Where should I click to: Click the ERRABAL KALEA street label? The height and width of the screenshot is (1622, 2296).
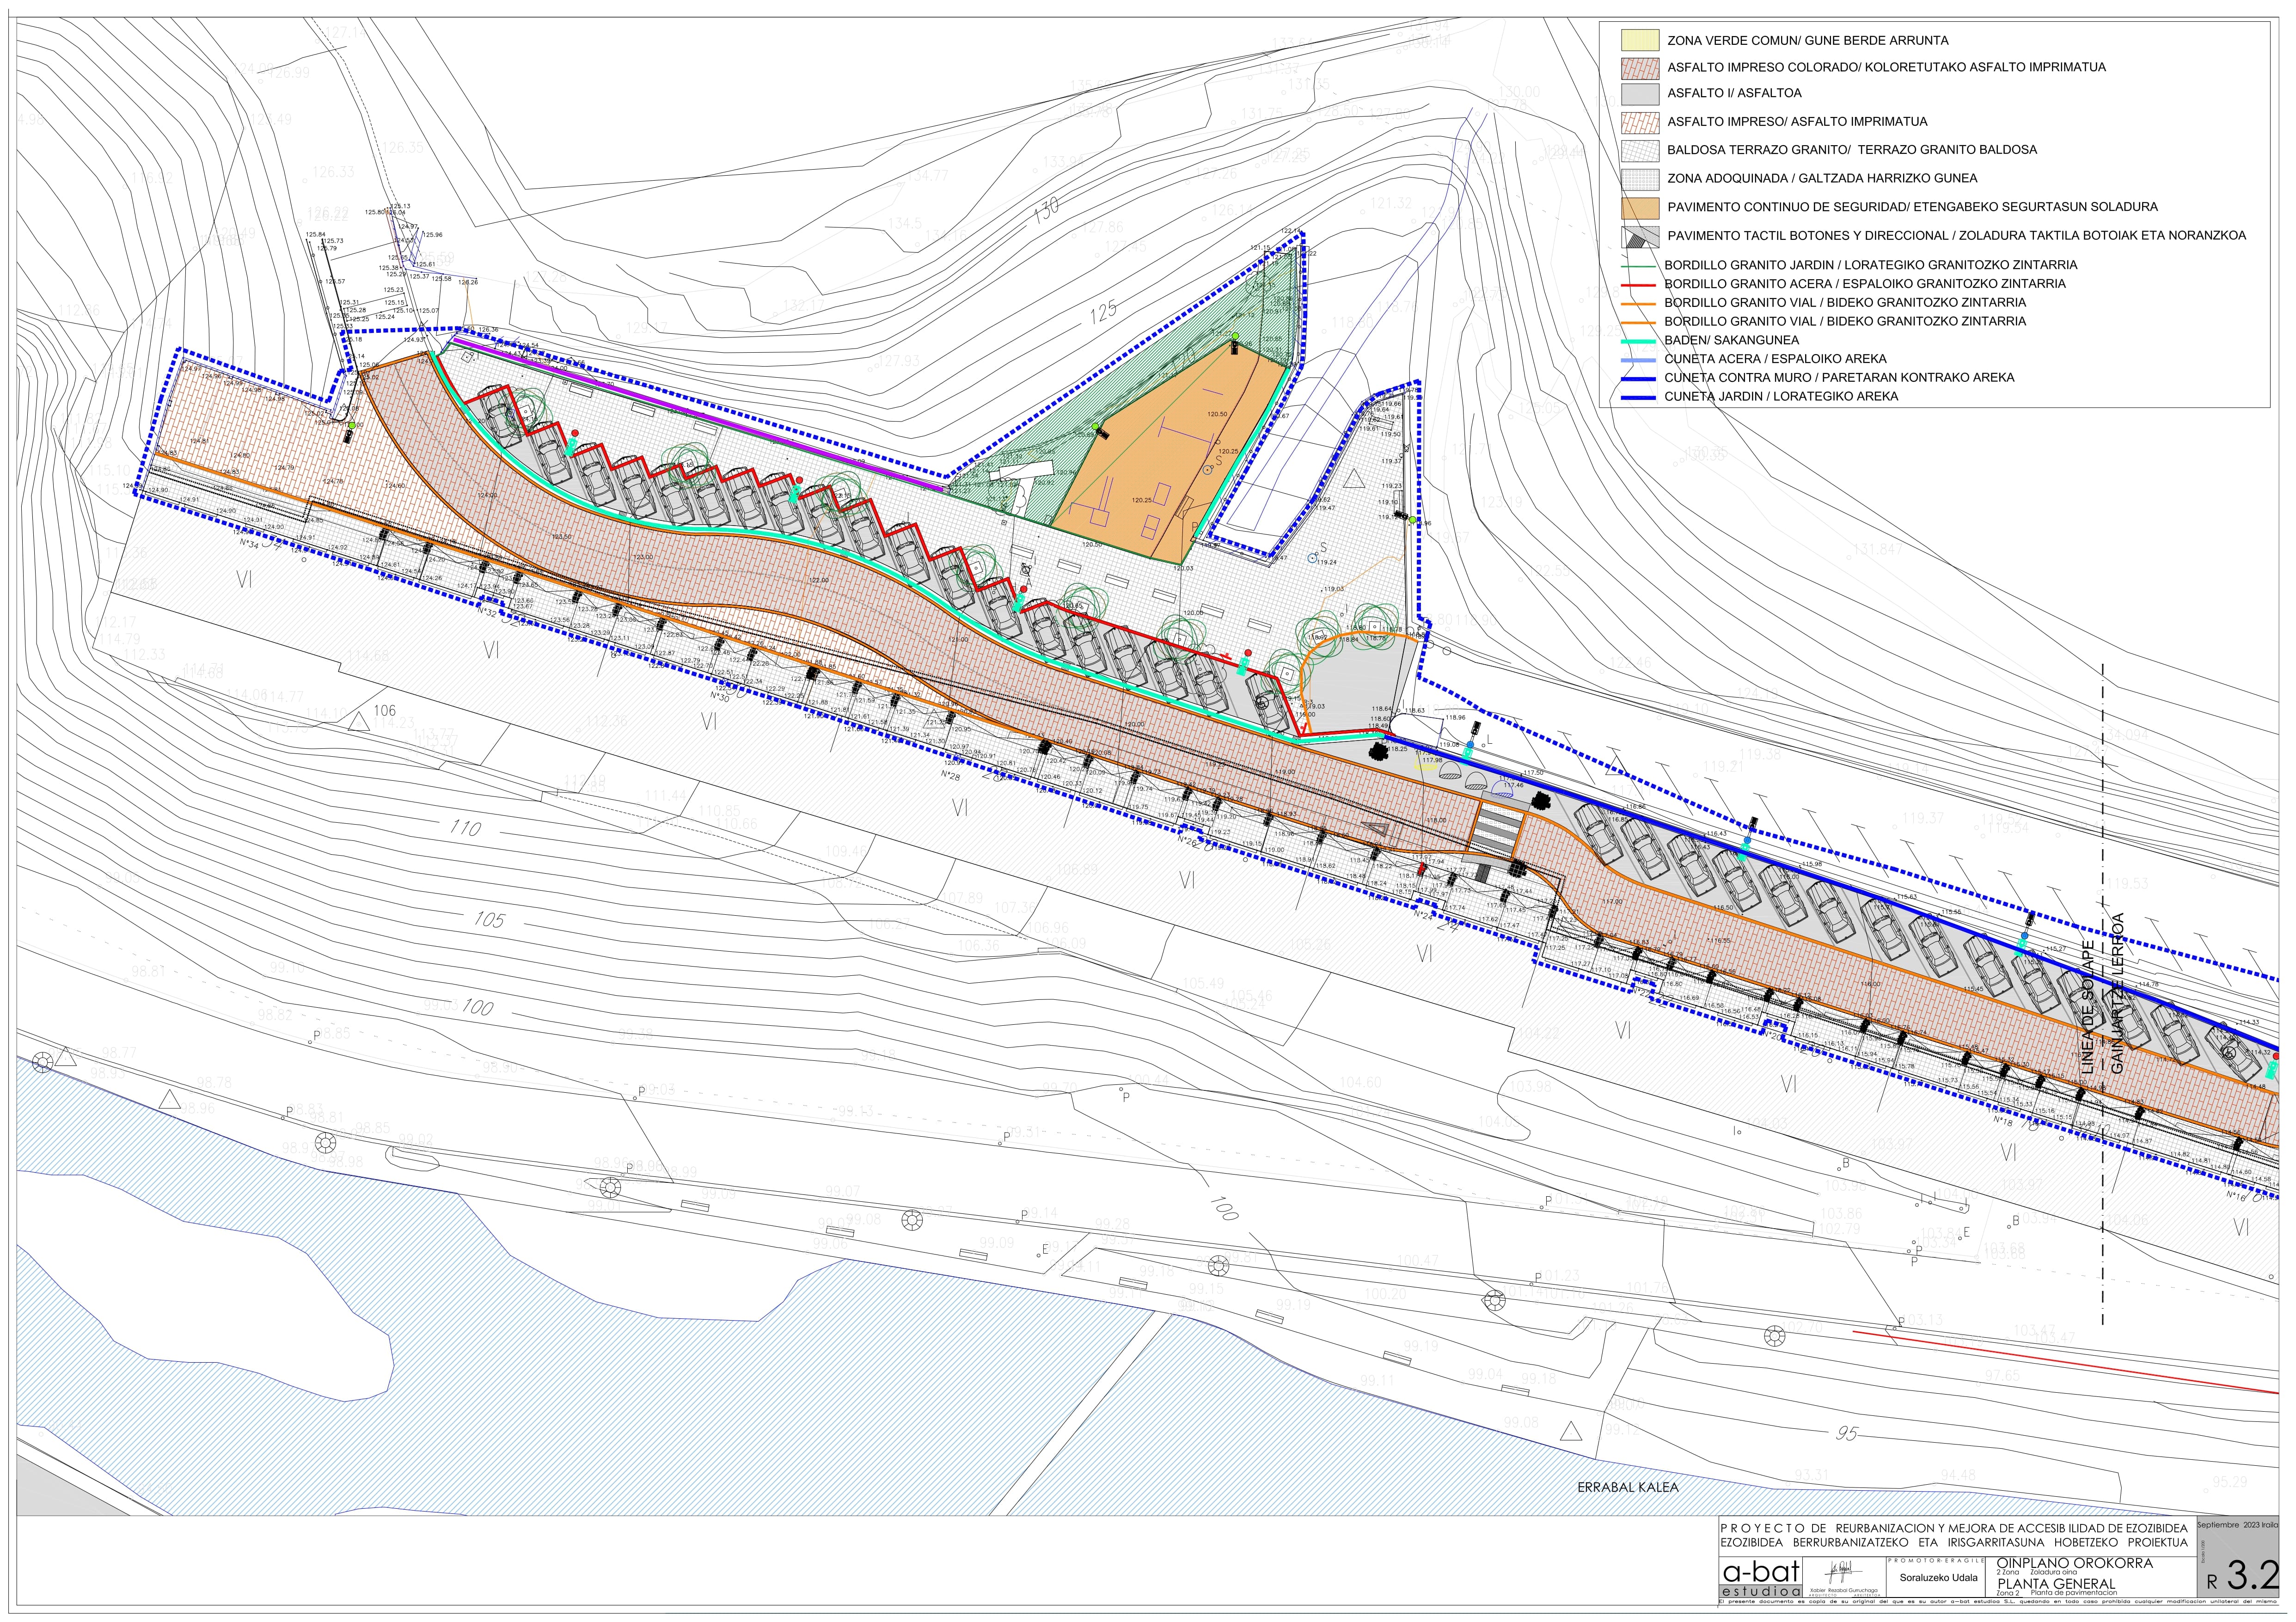[1627, 1487]
